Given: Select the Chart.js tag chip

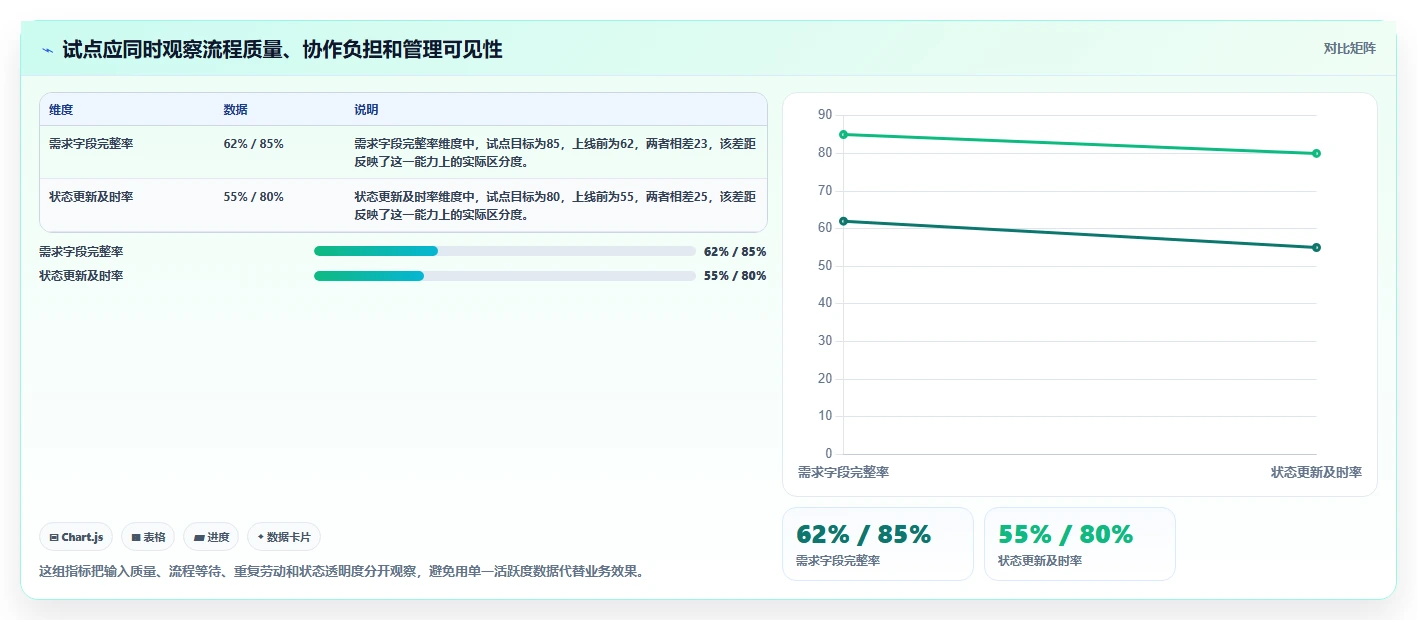Looking at the screenshot, I should (76, 537).
